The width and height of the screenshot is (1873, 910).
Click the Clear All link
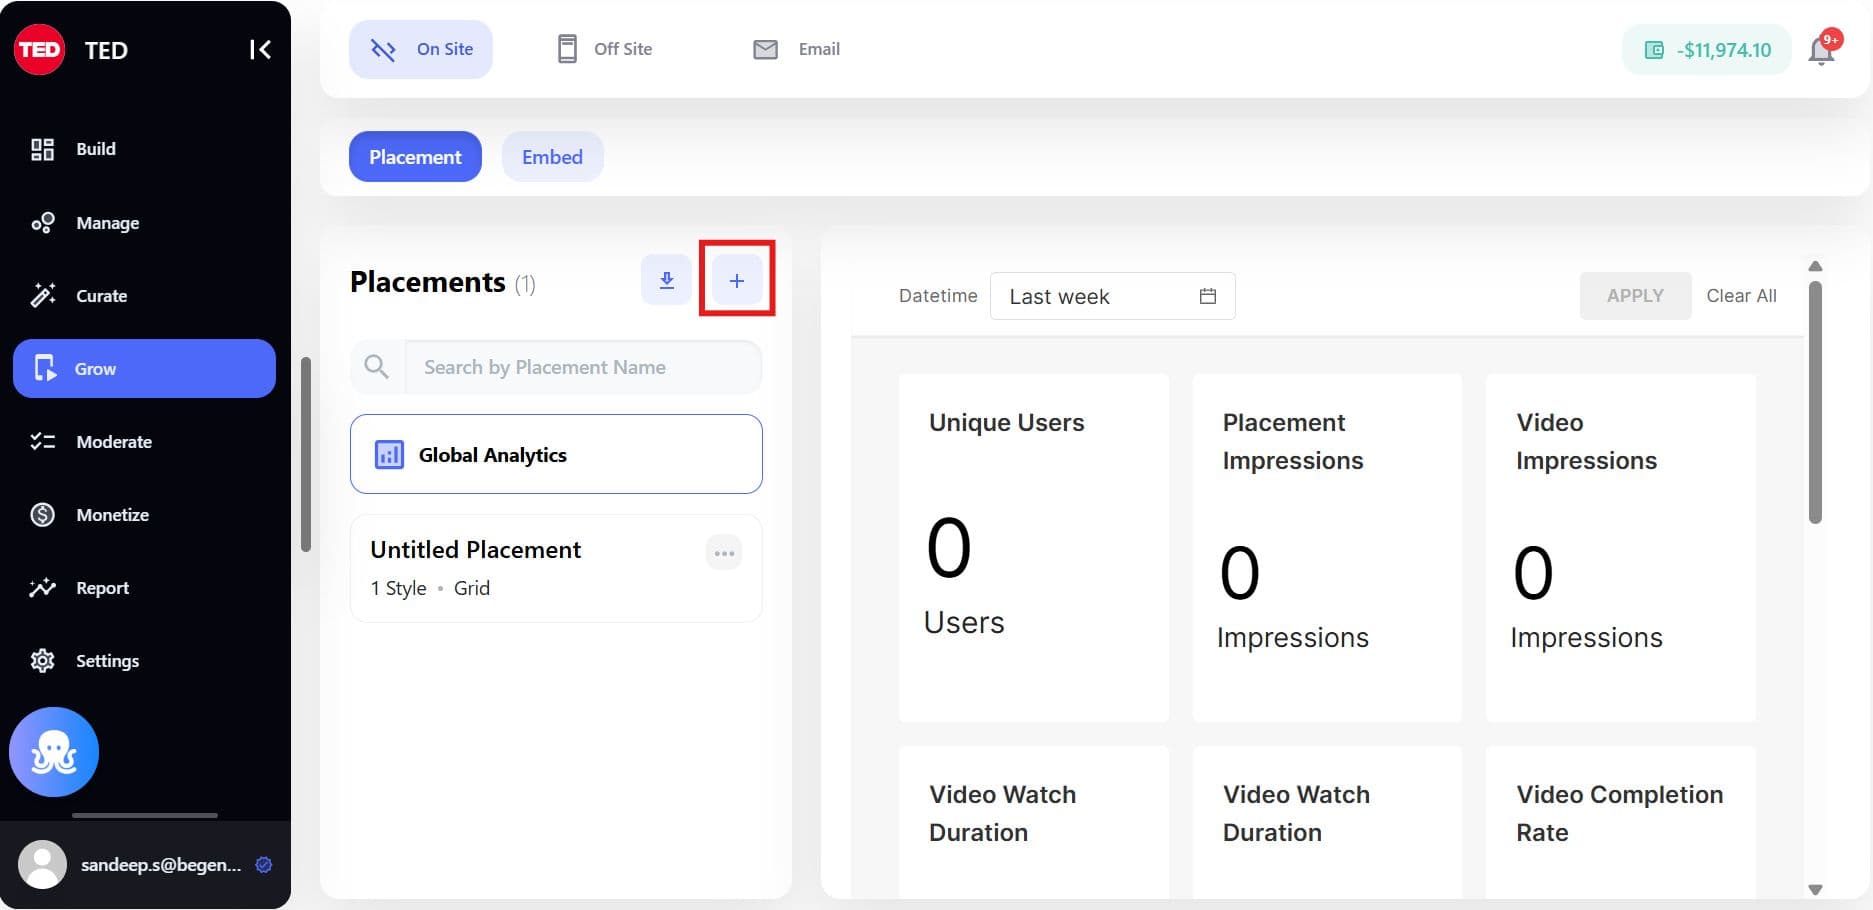(1741, 296)
